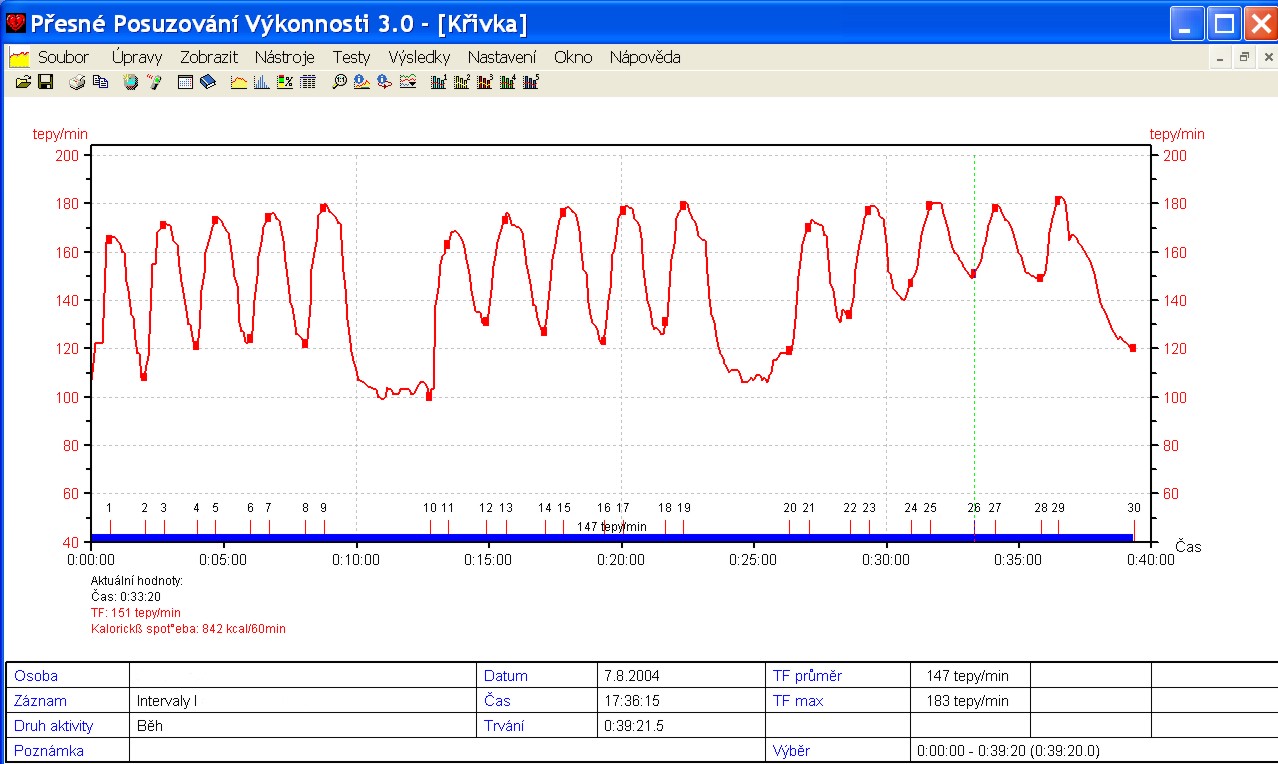Click the percent zones toolbar icon
The width and height of the screenshot is (1278, 764).
[285, 82]
